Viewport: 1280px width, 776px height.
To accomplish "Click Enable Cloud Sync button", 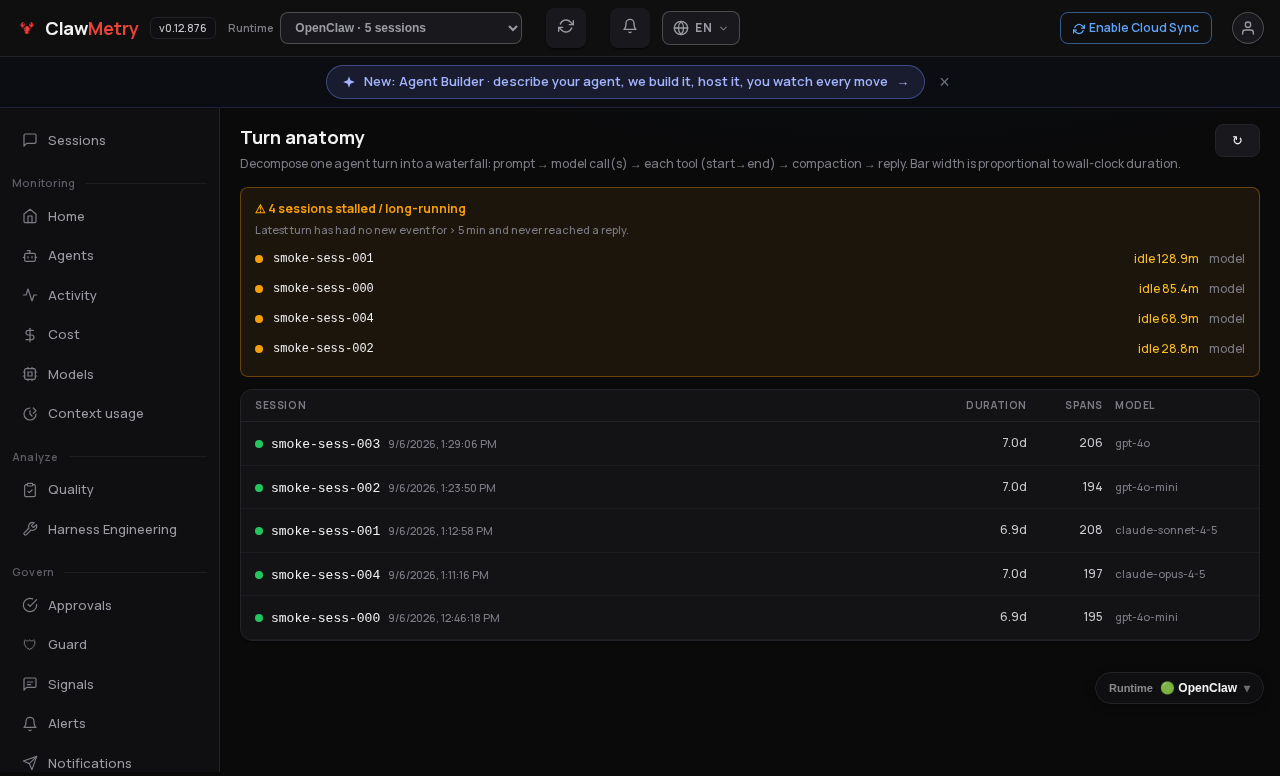I will click(x=1136, y=28).
